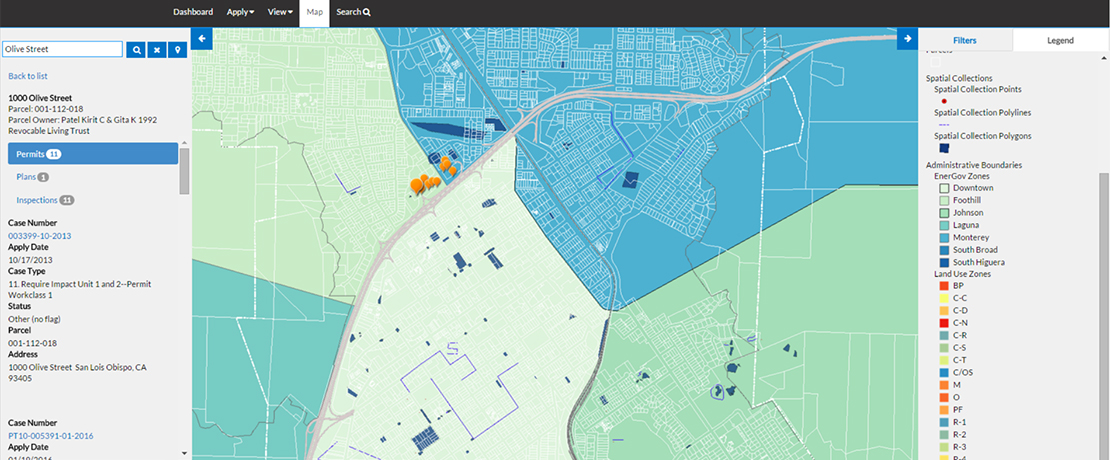
Task: Click the Spatial Collection Points red dot
Action: coord(944,101)
